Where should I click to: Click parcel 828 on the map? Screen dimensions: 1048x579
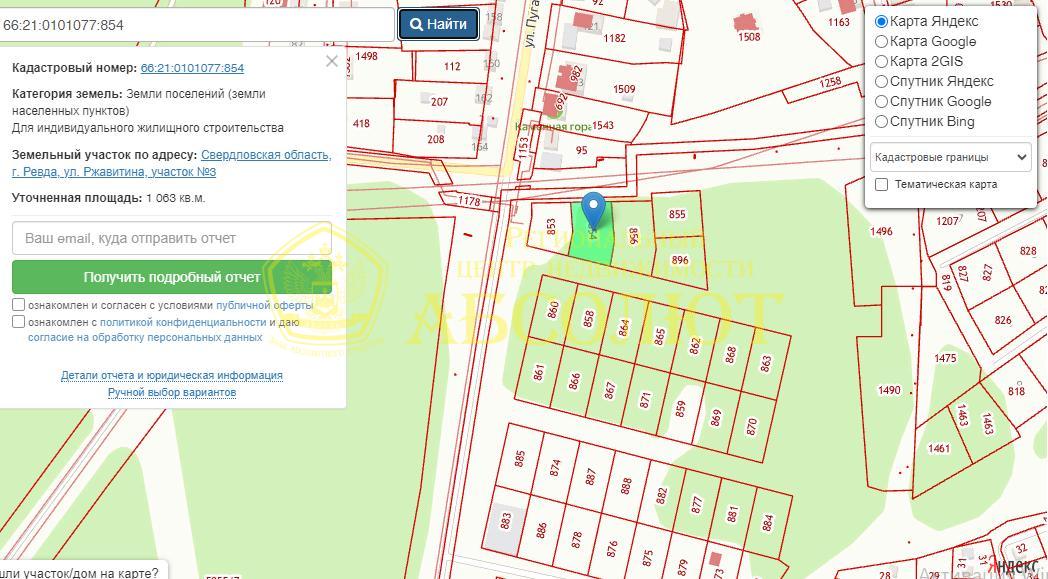(1028, 251)
